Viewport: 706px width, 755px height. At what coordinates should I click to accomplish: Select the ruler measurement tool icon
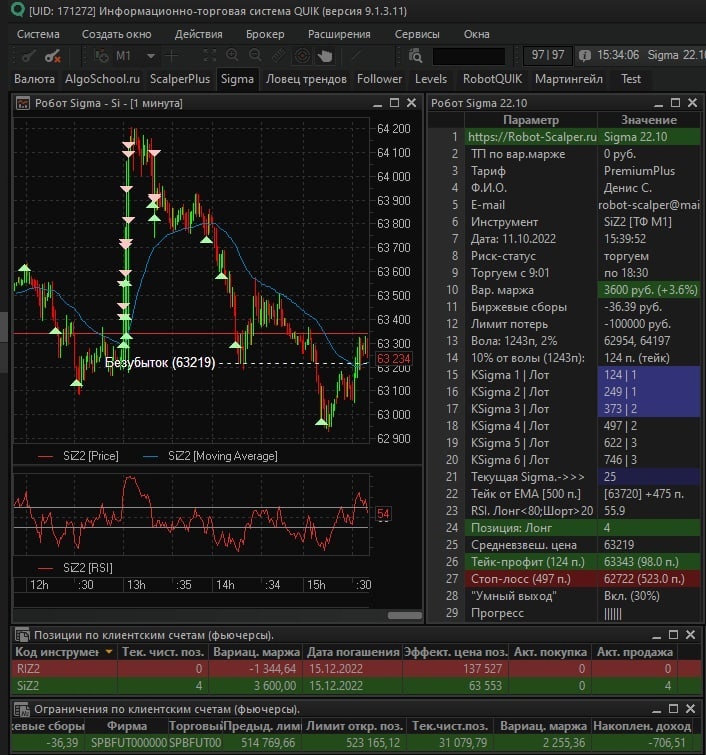[279, 56]
